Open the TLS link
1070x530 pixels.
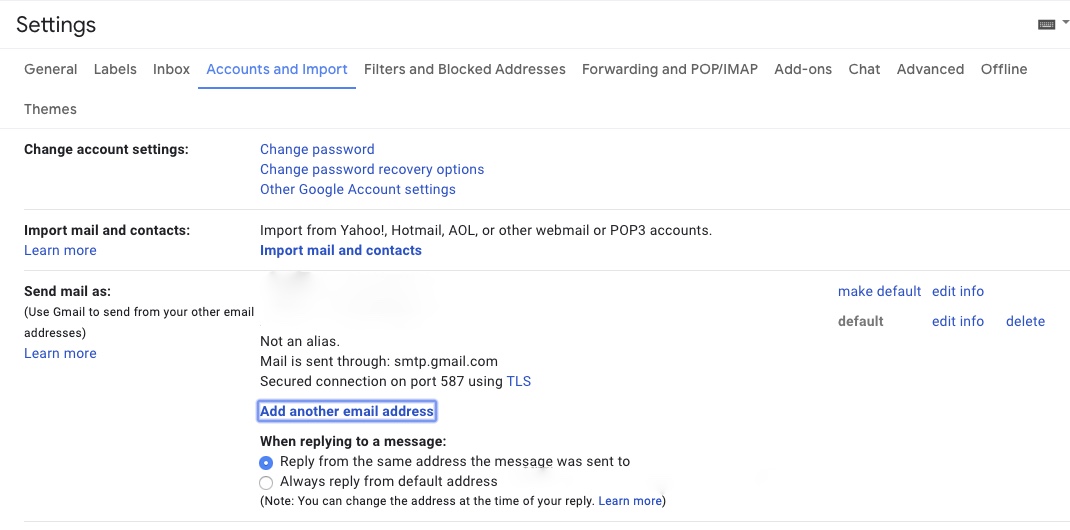pos(519,381)
